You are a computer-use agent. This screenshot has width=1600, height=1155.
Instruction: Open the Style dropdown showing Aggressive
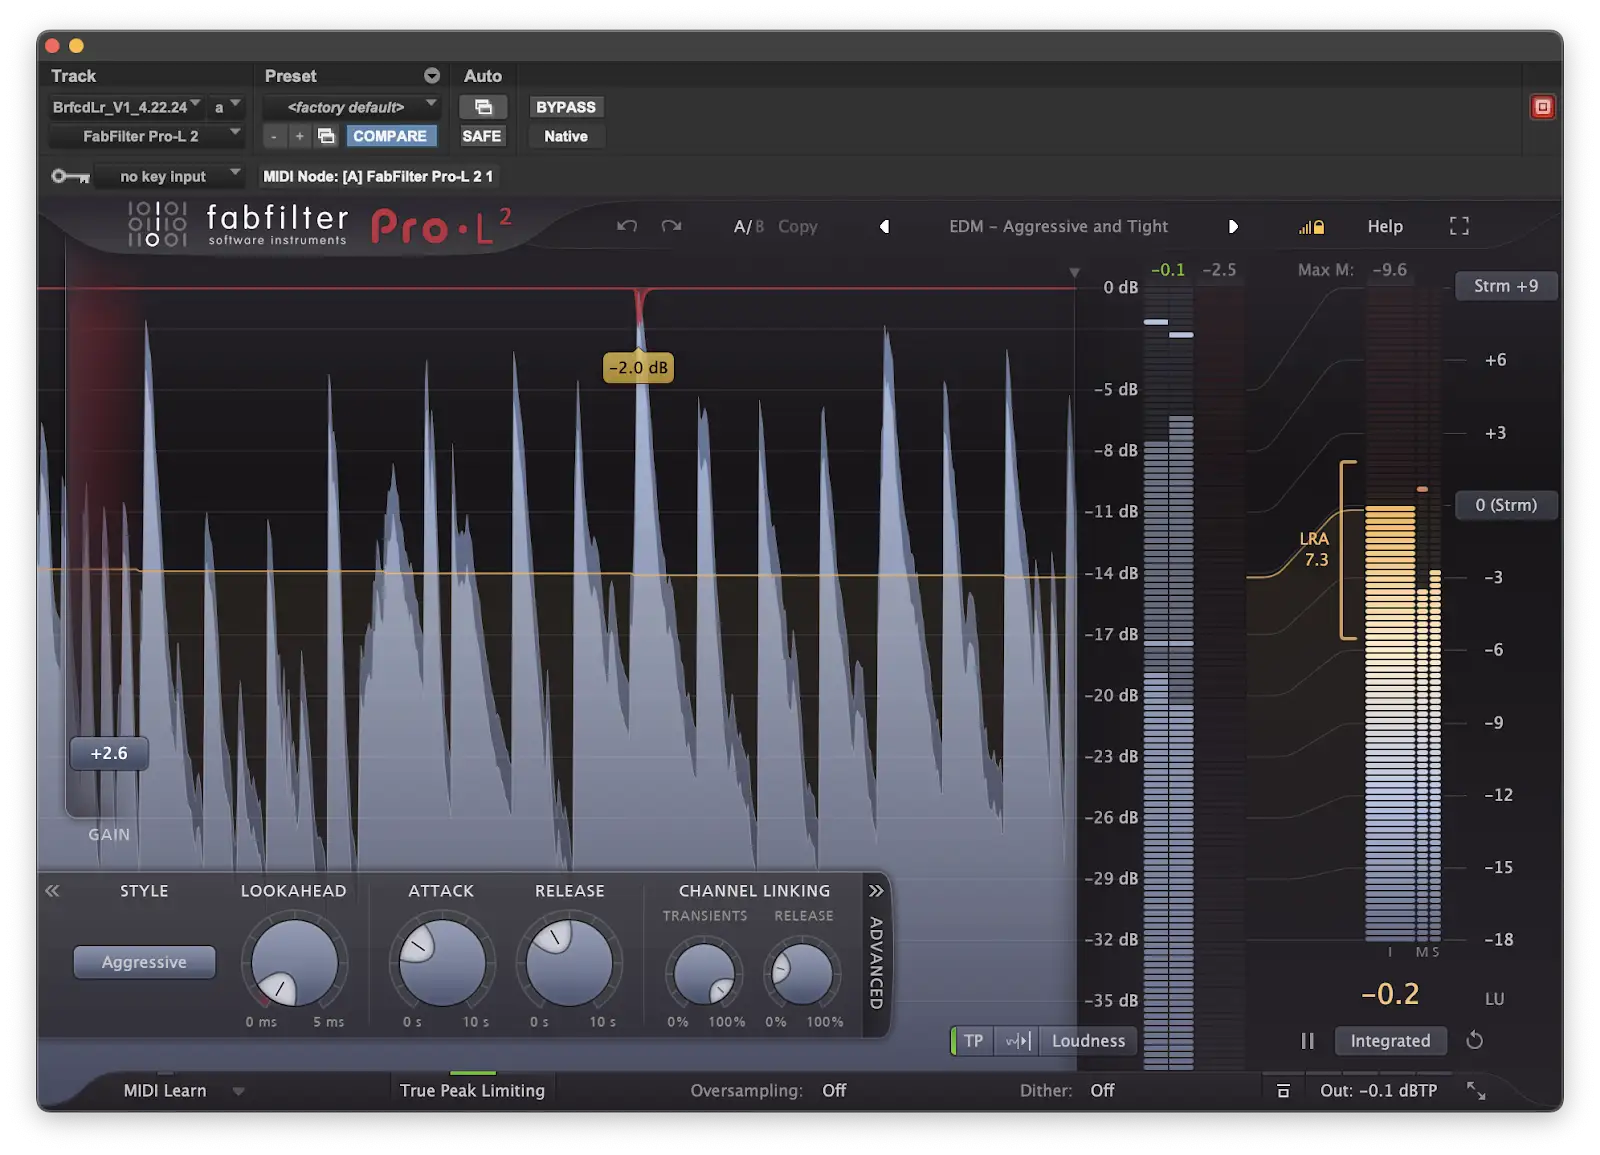coord(144,962)
